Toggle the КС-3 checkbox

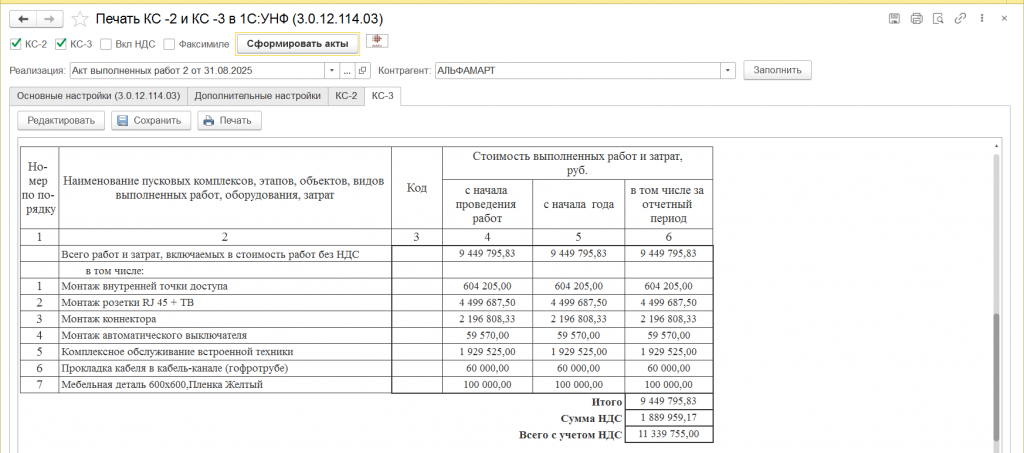click(61, 44)
